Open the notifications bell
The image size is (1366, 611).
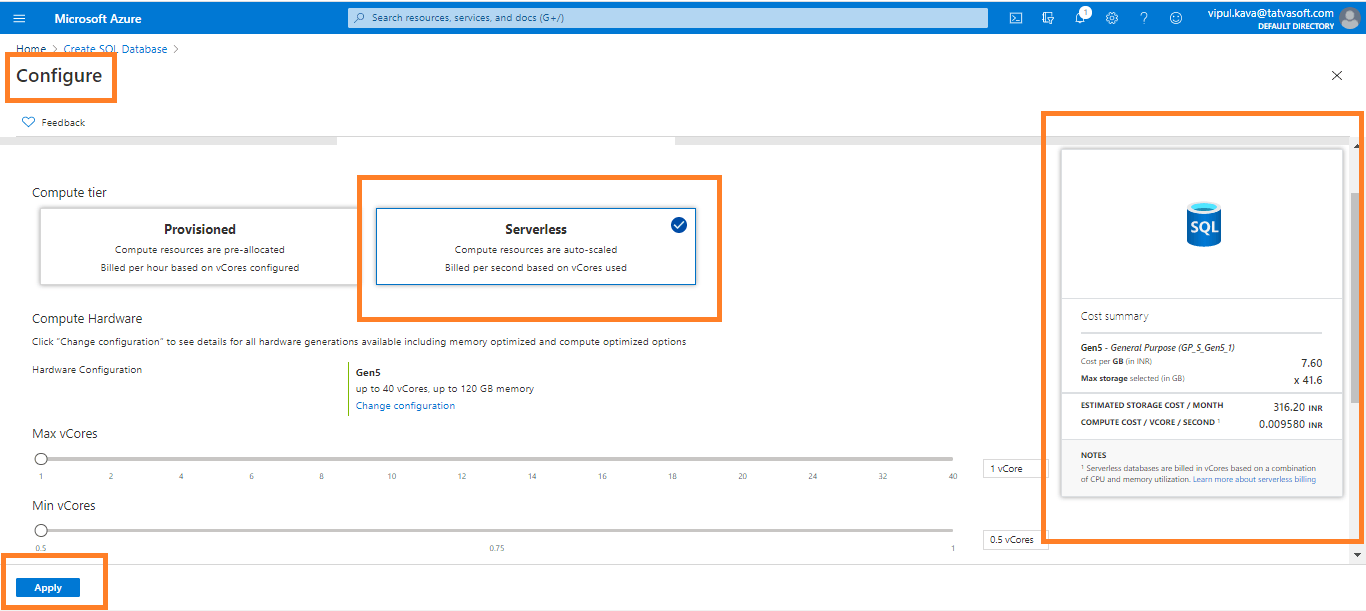1080,18
